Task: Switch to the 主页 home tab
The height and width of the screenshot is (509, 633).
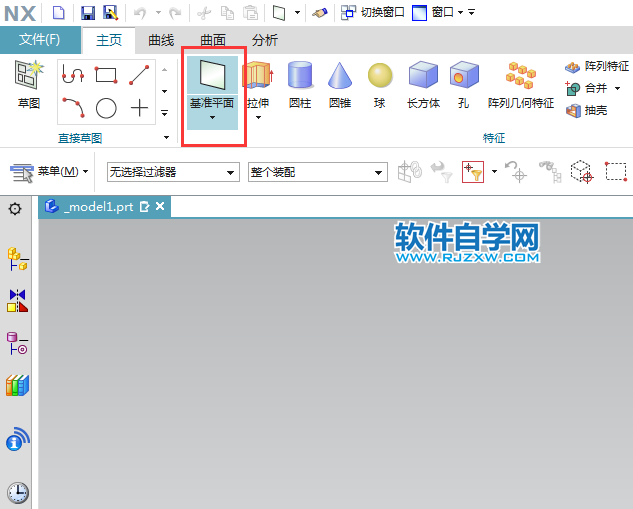Action: [109, 40]
